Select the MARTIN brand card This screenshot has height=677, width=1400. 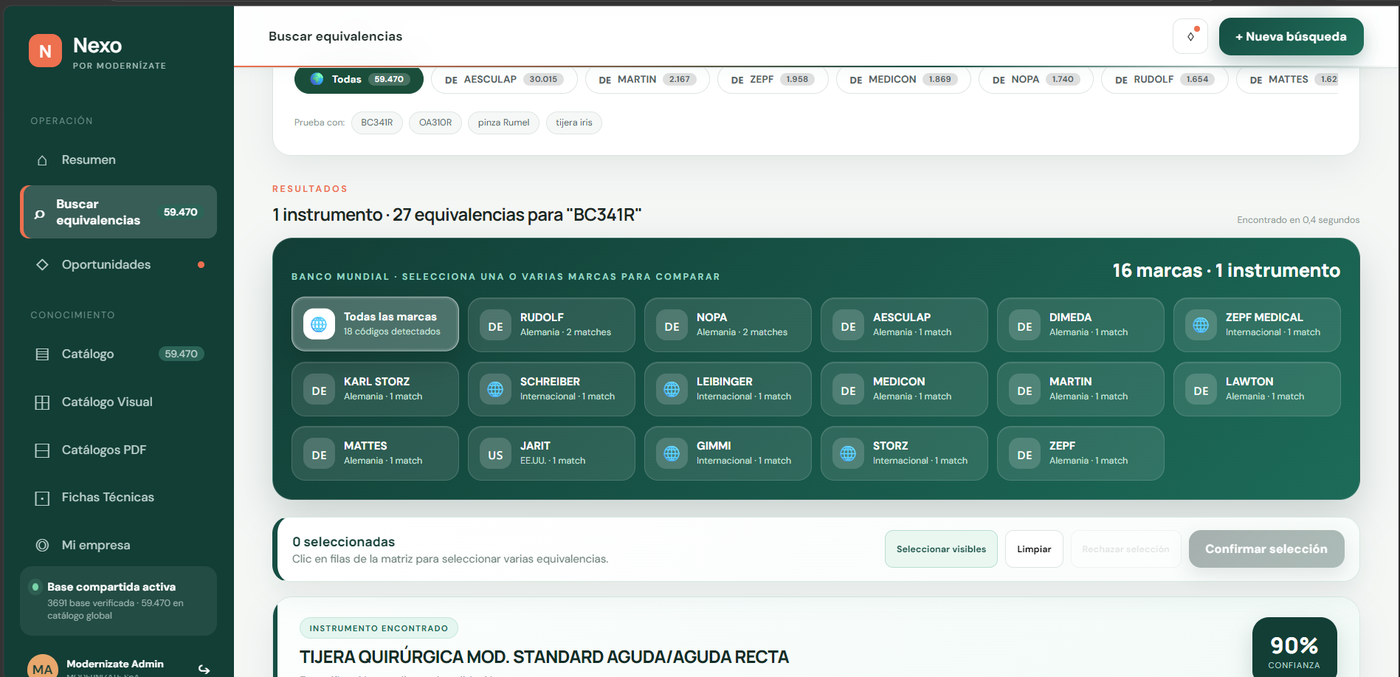coord(1081,388)
